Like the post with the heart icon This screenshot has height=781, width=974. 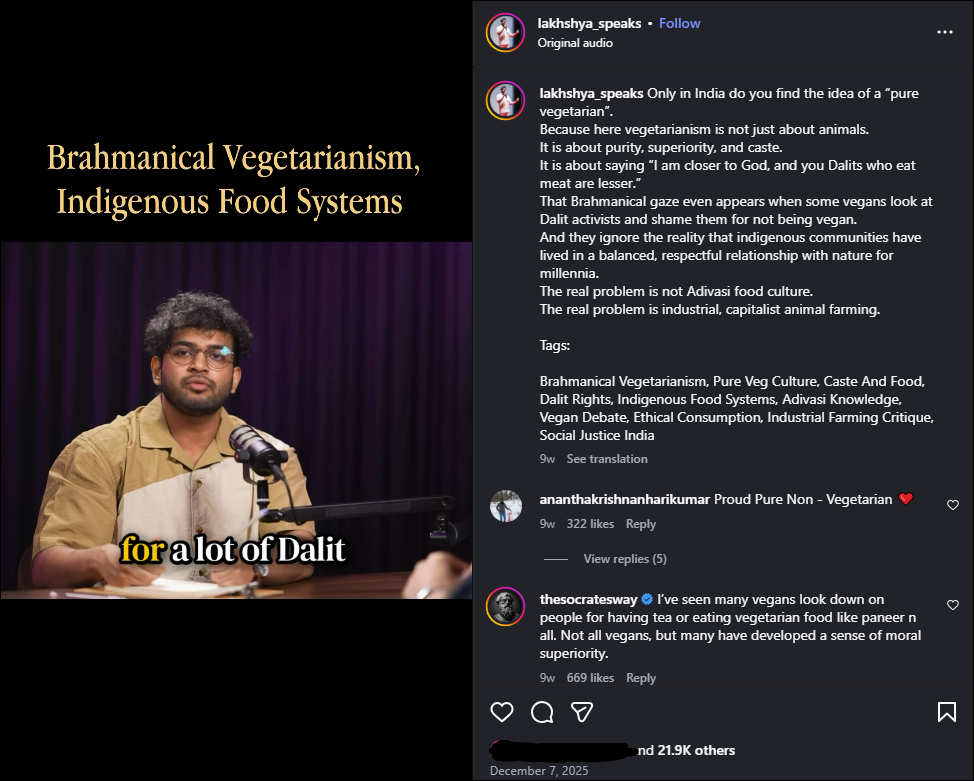point(502,712)
